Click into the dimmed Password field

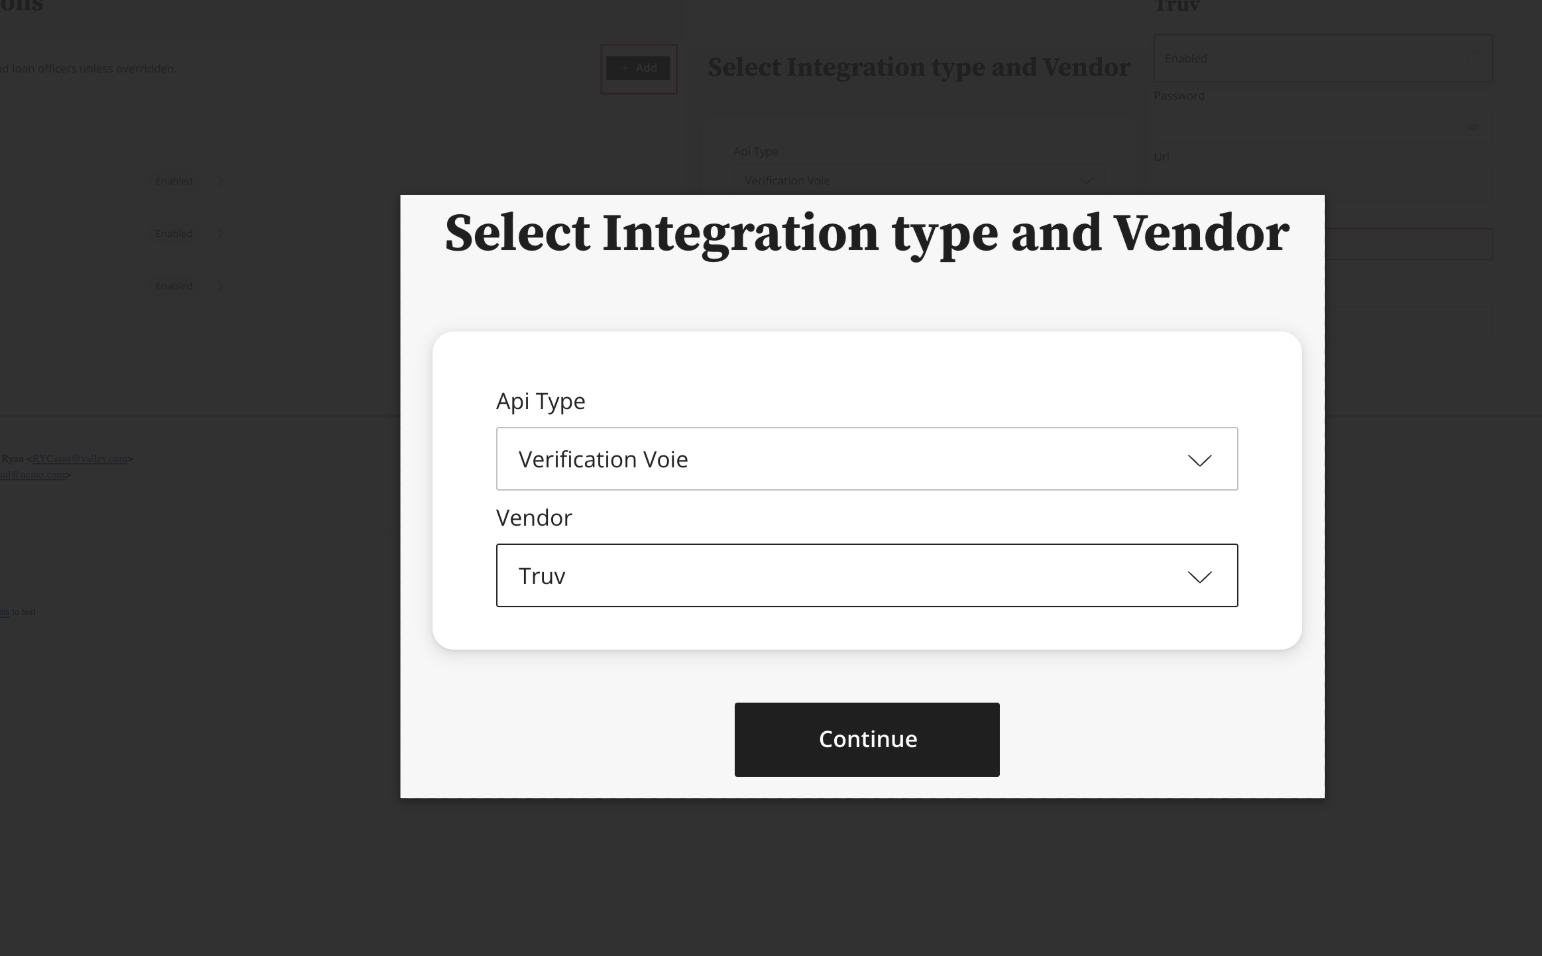(1310, 127)
